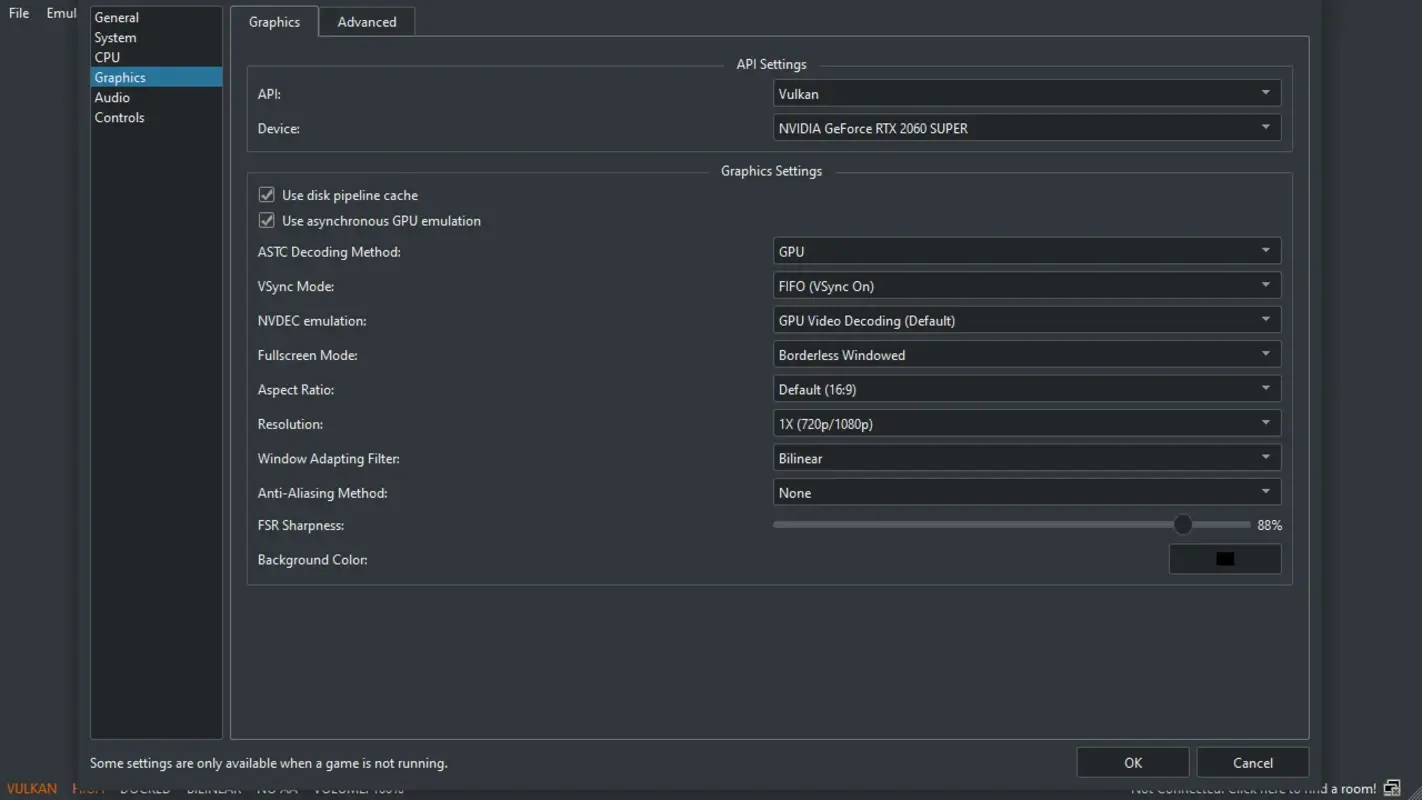The height and width of the screenshot is (800, 1422).
Task: Click the HIGH accuracy indicator in the status bar
Action: [x=89, y=788]
